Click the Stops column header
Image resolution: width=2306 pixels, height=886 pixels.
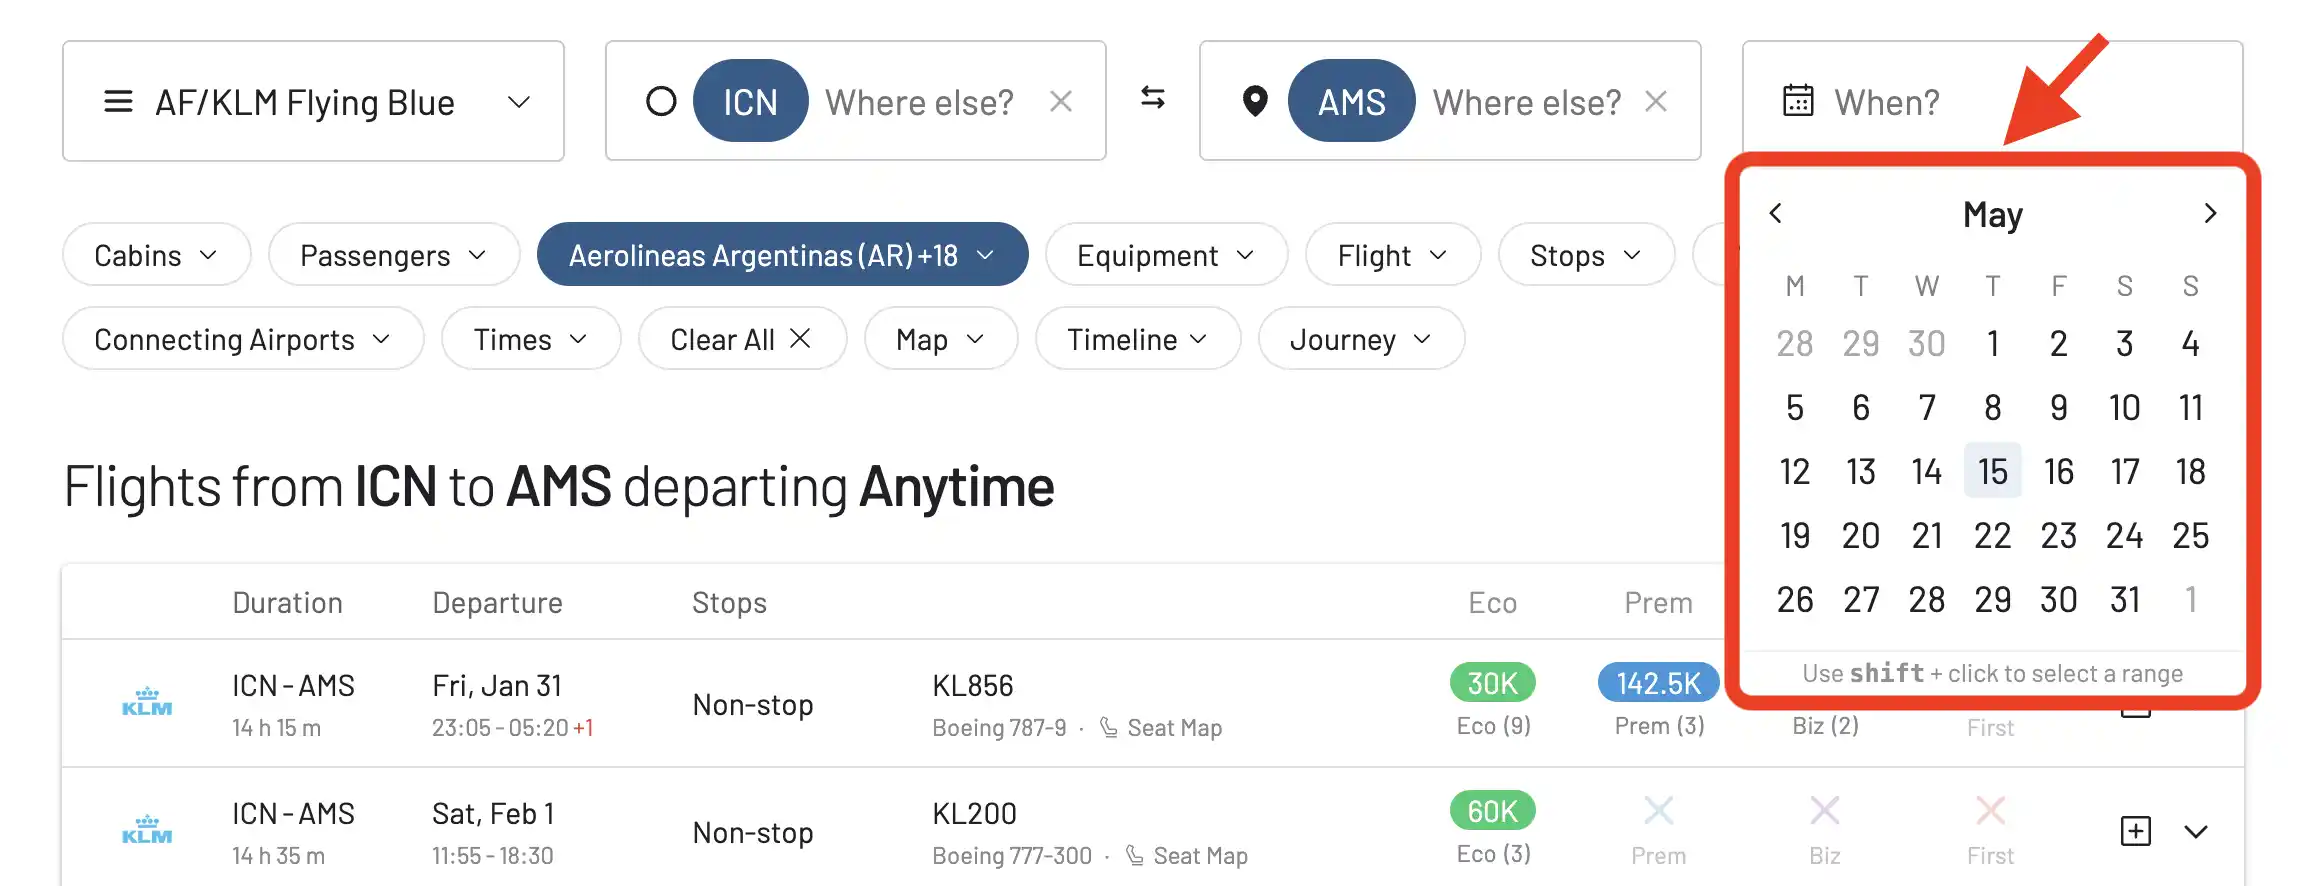(729, 602)
